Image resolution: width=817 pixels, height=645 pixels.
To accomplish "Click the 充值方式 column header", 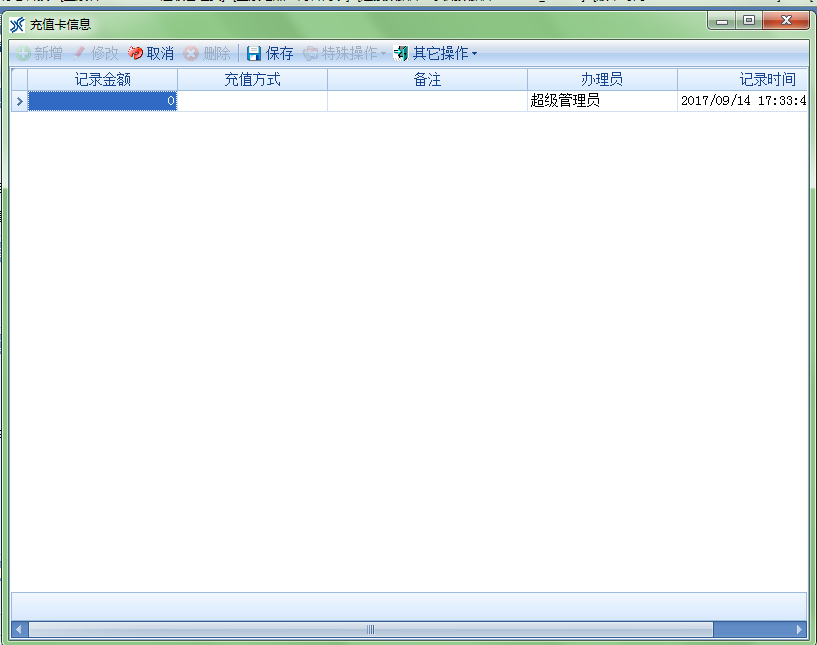I will pos(253,80).
